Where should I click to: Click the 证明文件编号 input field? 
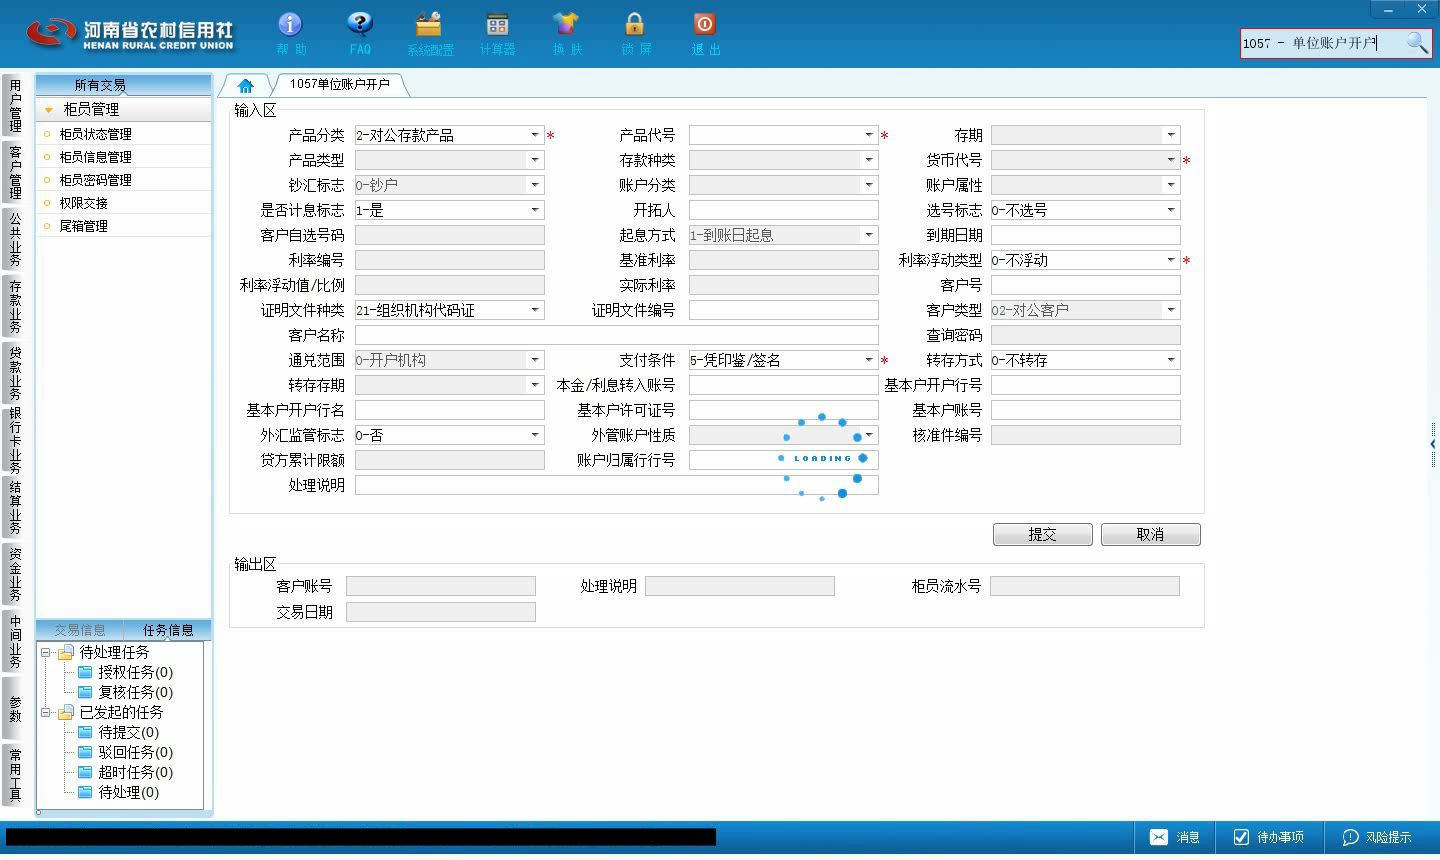click(784, 310)
